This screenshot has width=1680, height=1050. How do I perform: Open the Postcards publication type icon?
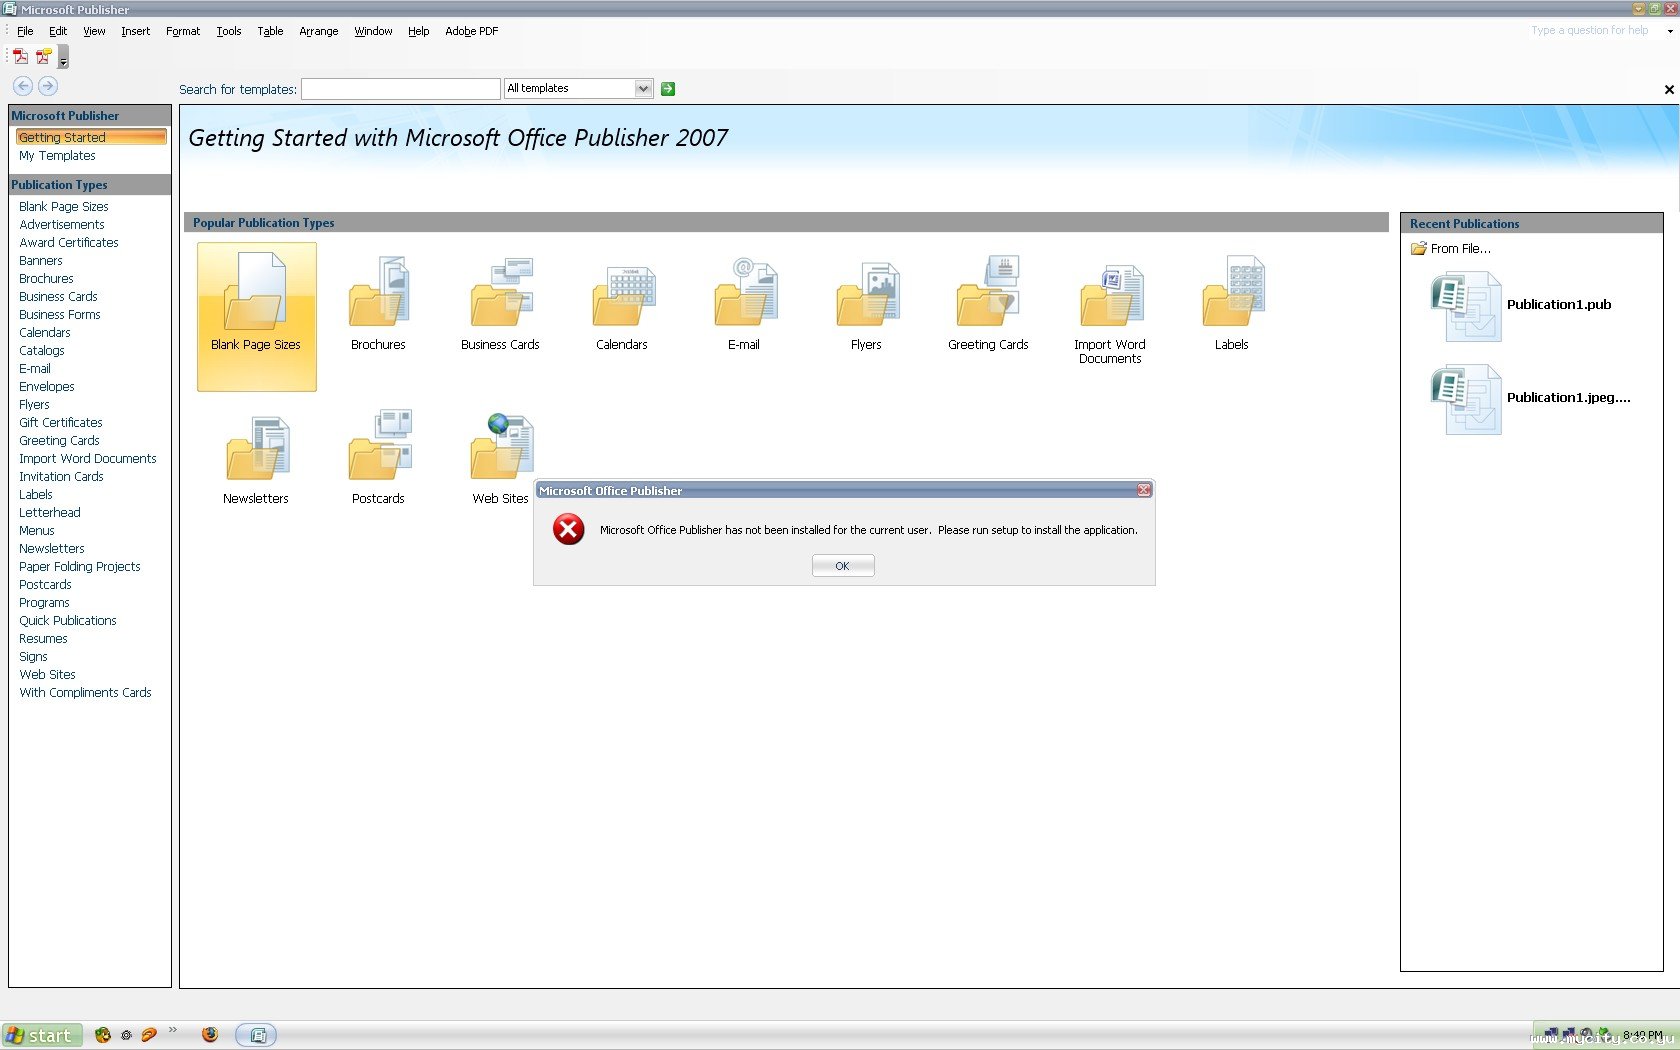[x=378, y=445]
